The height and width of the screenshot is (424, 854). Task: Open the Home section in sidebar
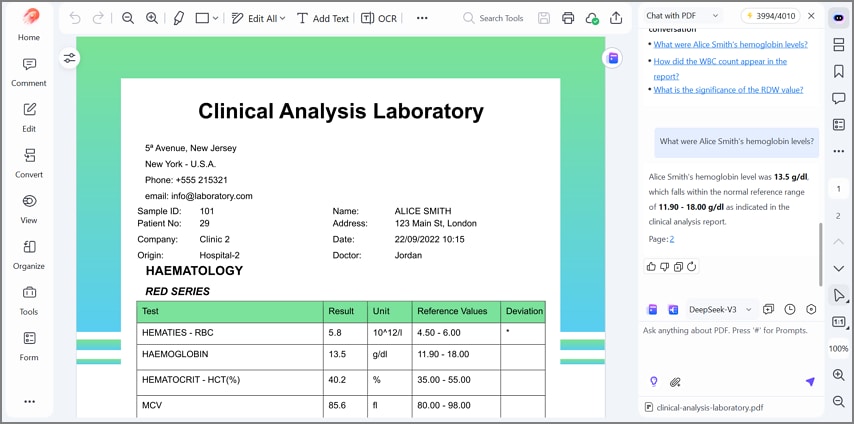click(x=29, y=25)
